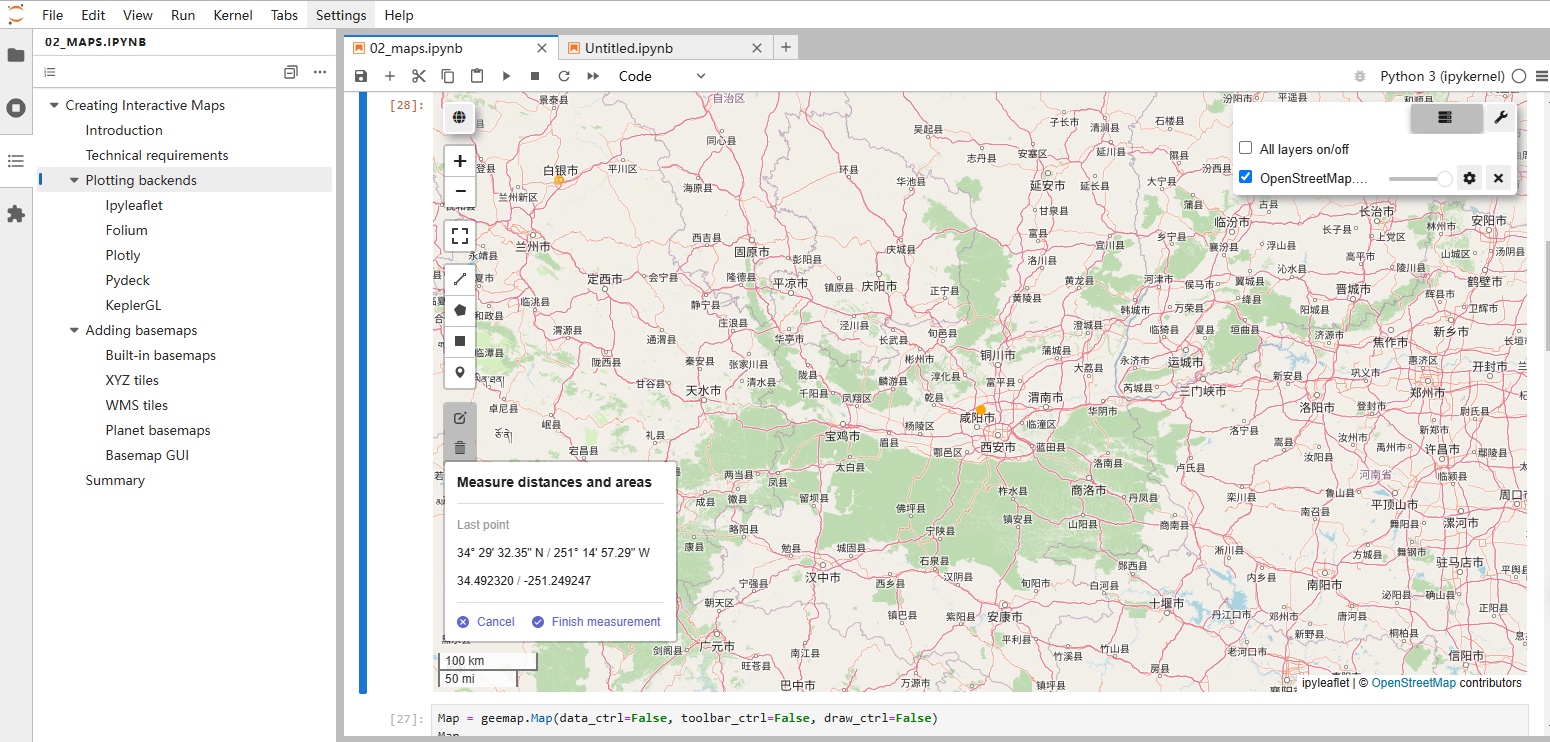Open the Settings menu
This screenshot has height=742, width=1550.
pyautogui.click(x=341, y=15)
